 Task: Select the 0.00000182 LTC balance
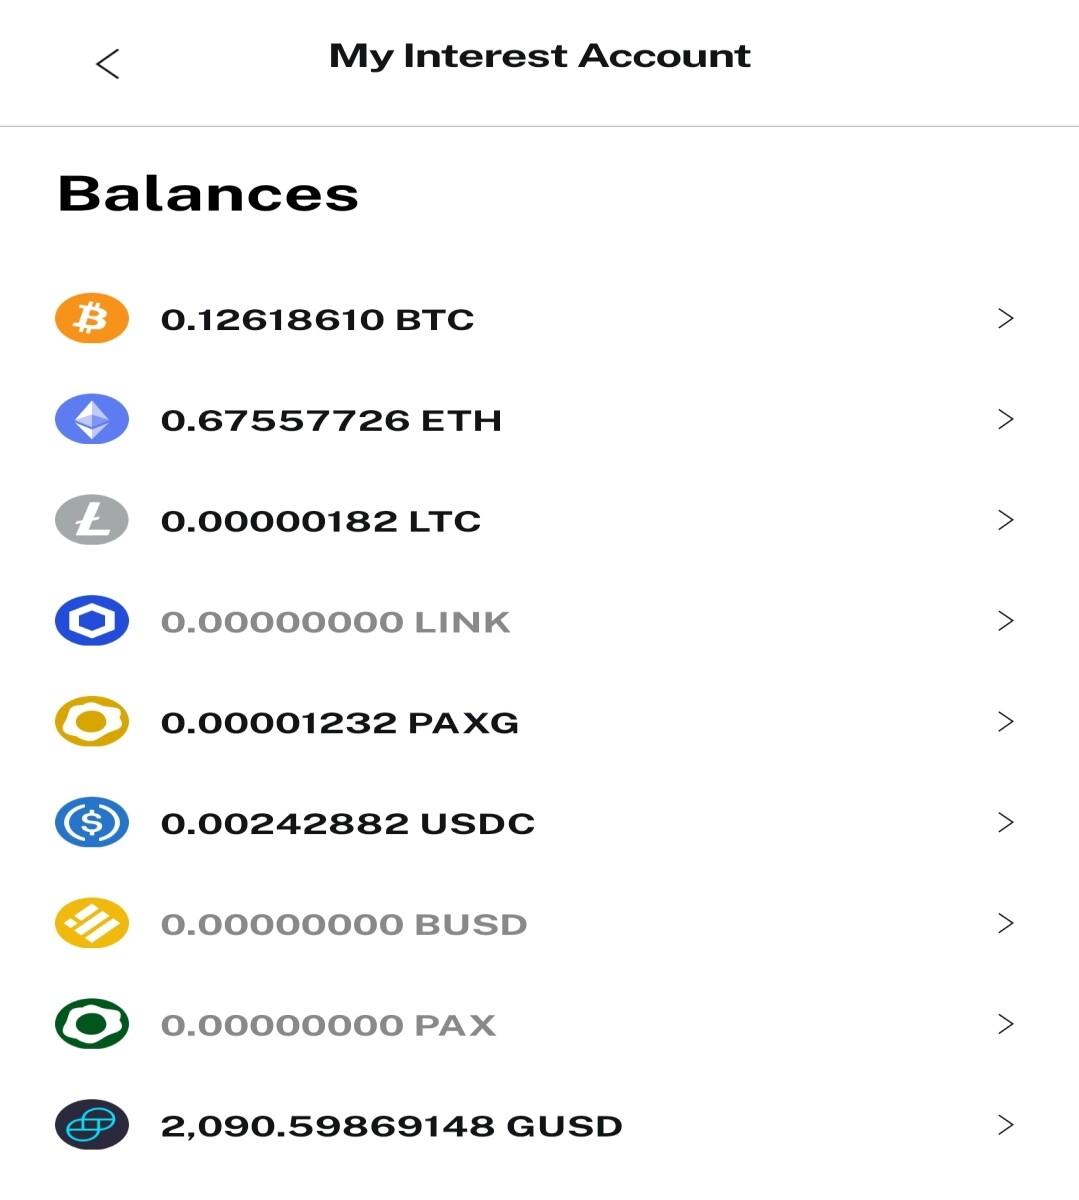point(321,522)
